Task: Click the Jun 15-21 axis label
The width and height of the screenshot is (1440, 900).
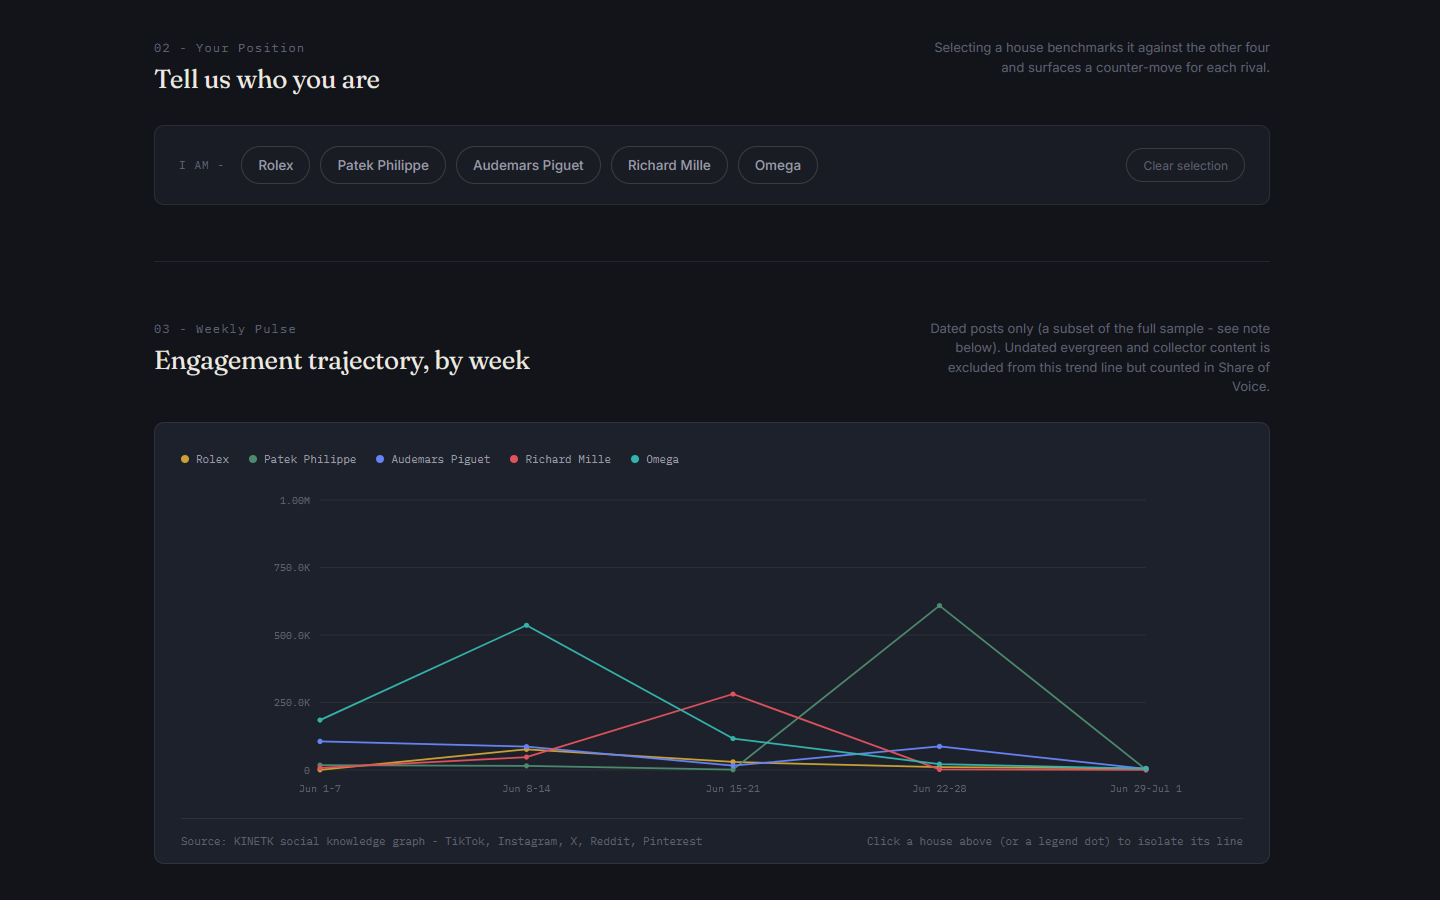Action: point(733,789)
